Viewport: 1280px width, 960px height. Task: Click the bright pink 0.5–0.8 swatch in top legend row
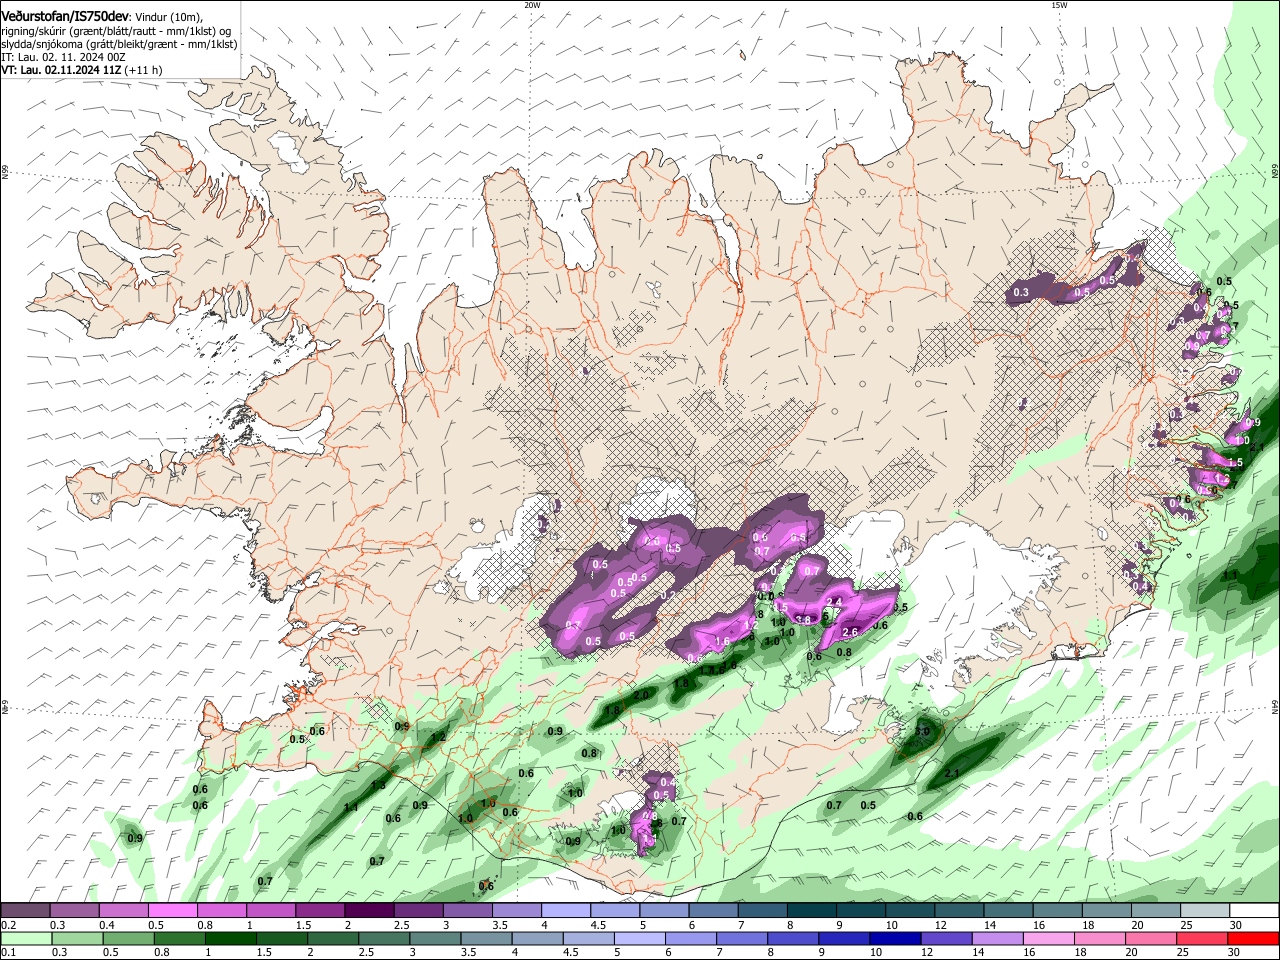(172, 911)
